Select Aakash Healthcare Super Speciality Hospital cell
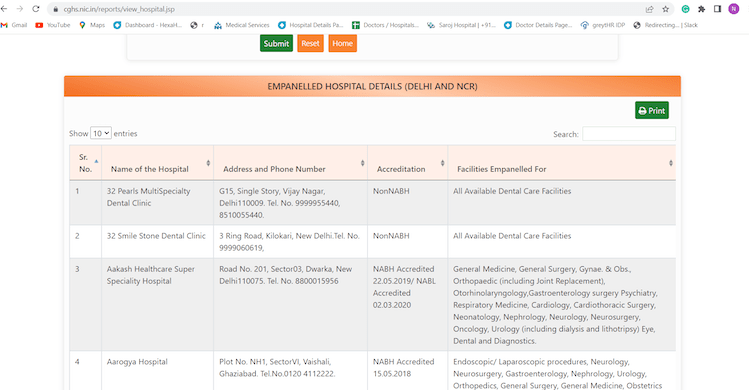 click(x=158, y=304)
